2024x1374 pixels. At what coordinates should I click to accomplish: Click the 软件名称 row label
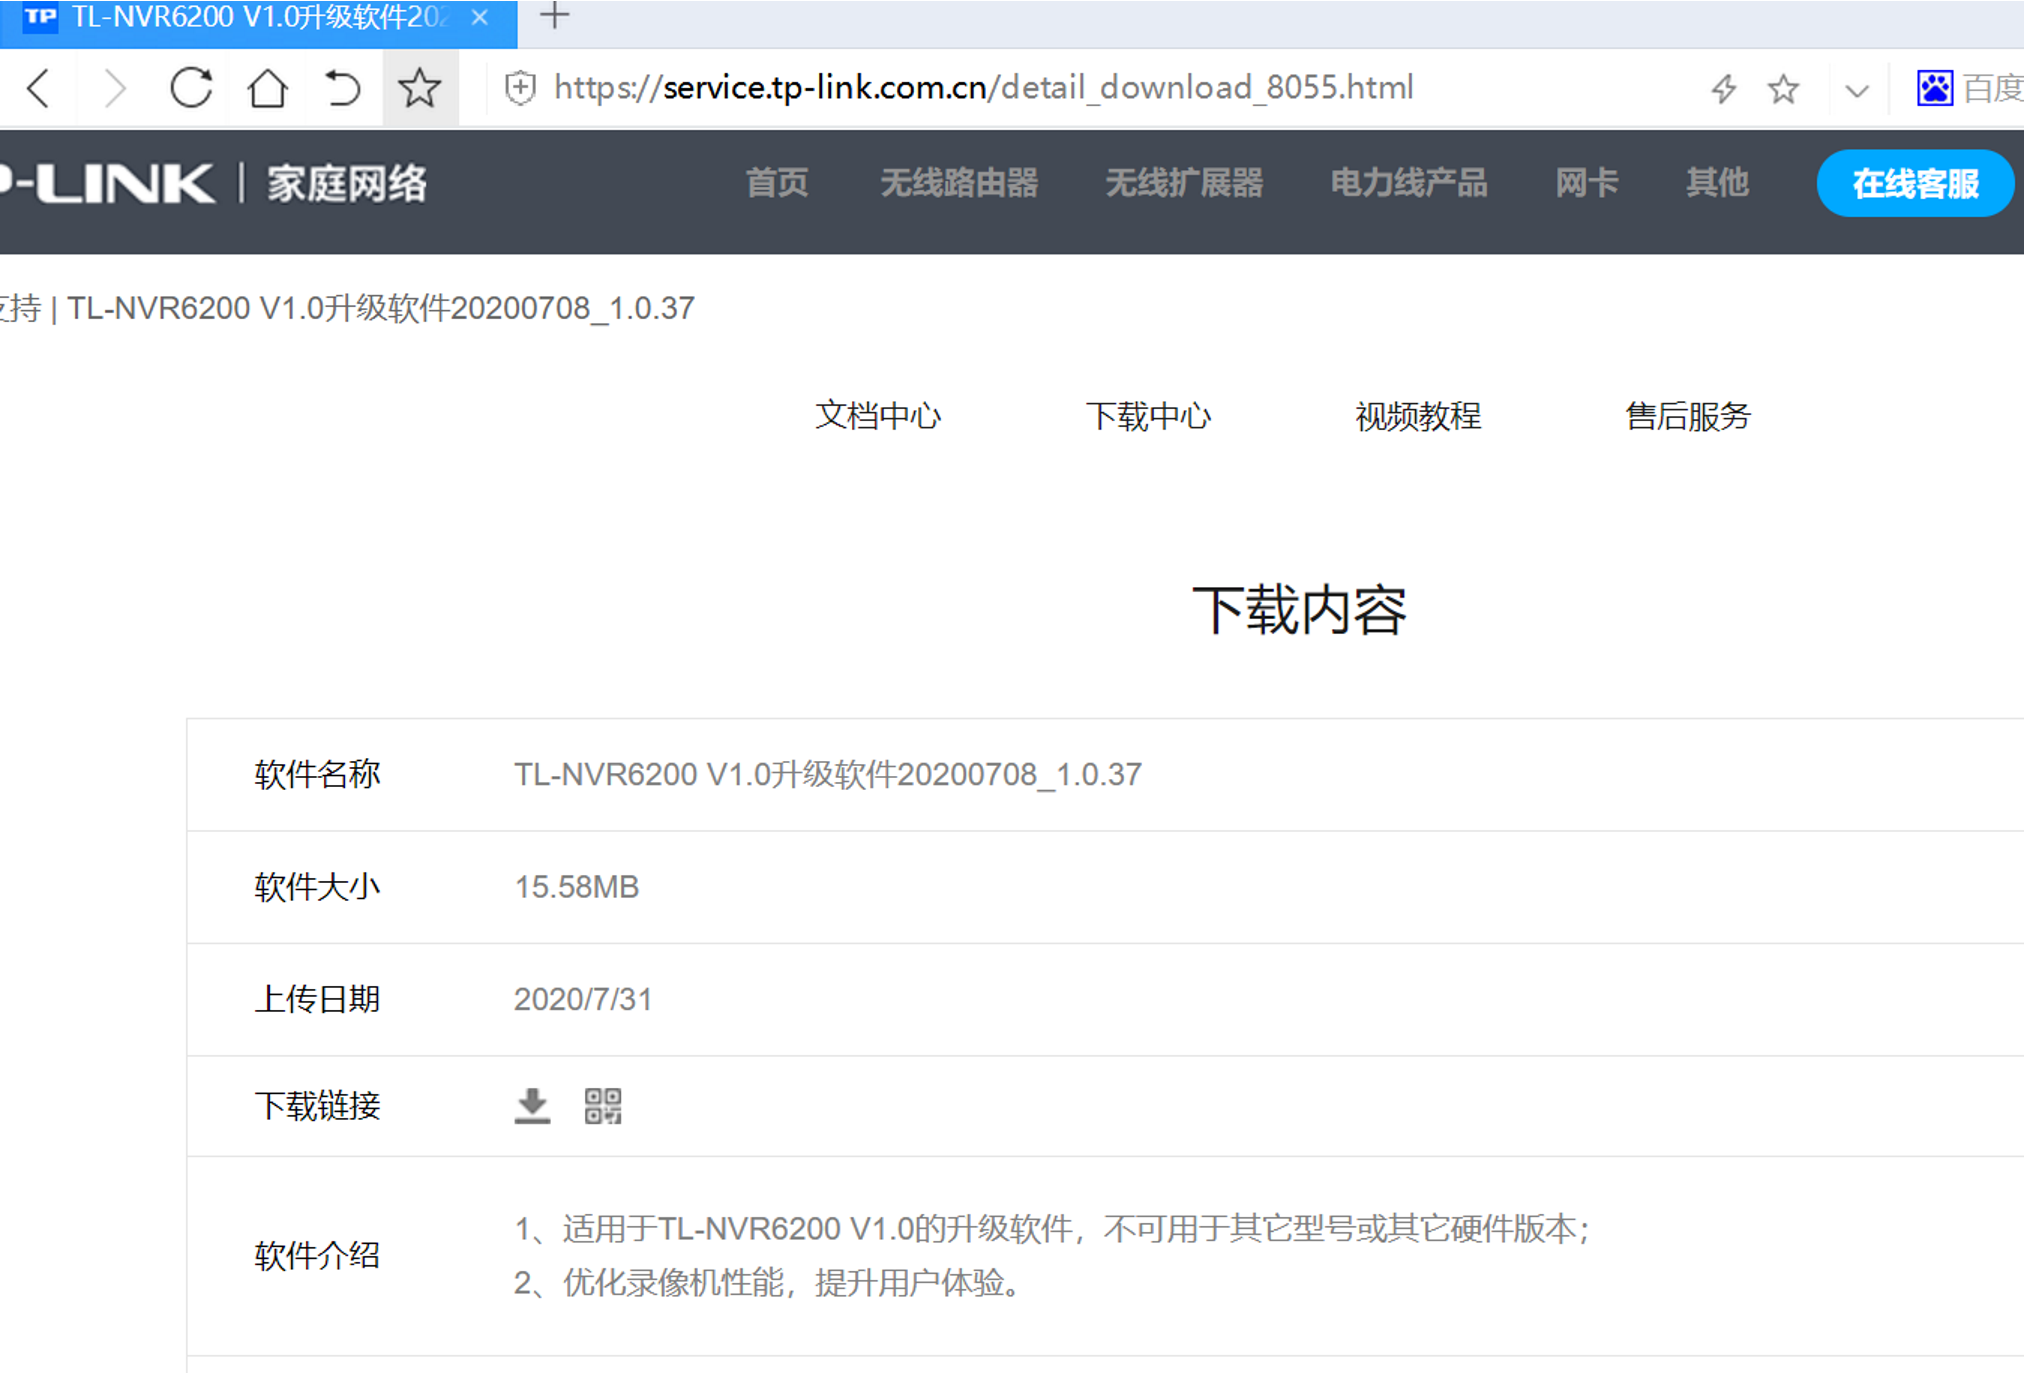[317, 775]
